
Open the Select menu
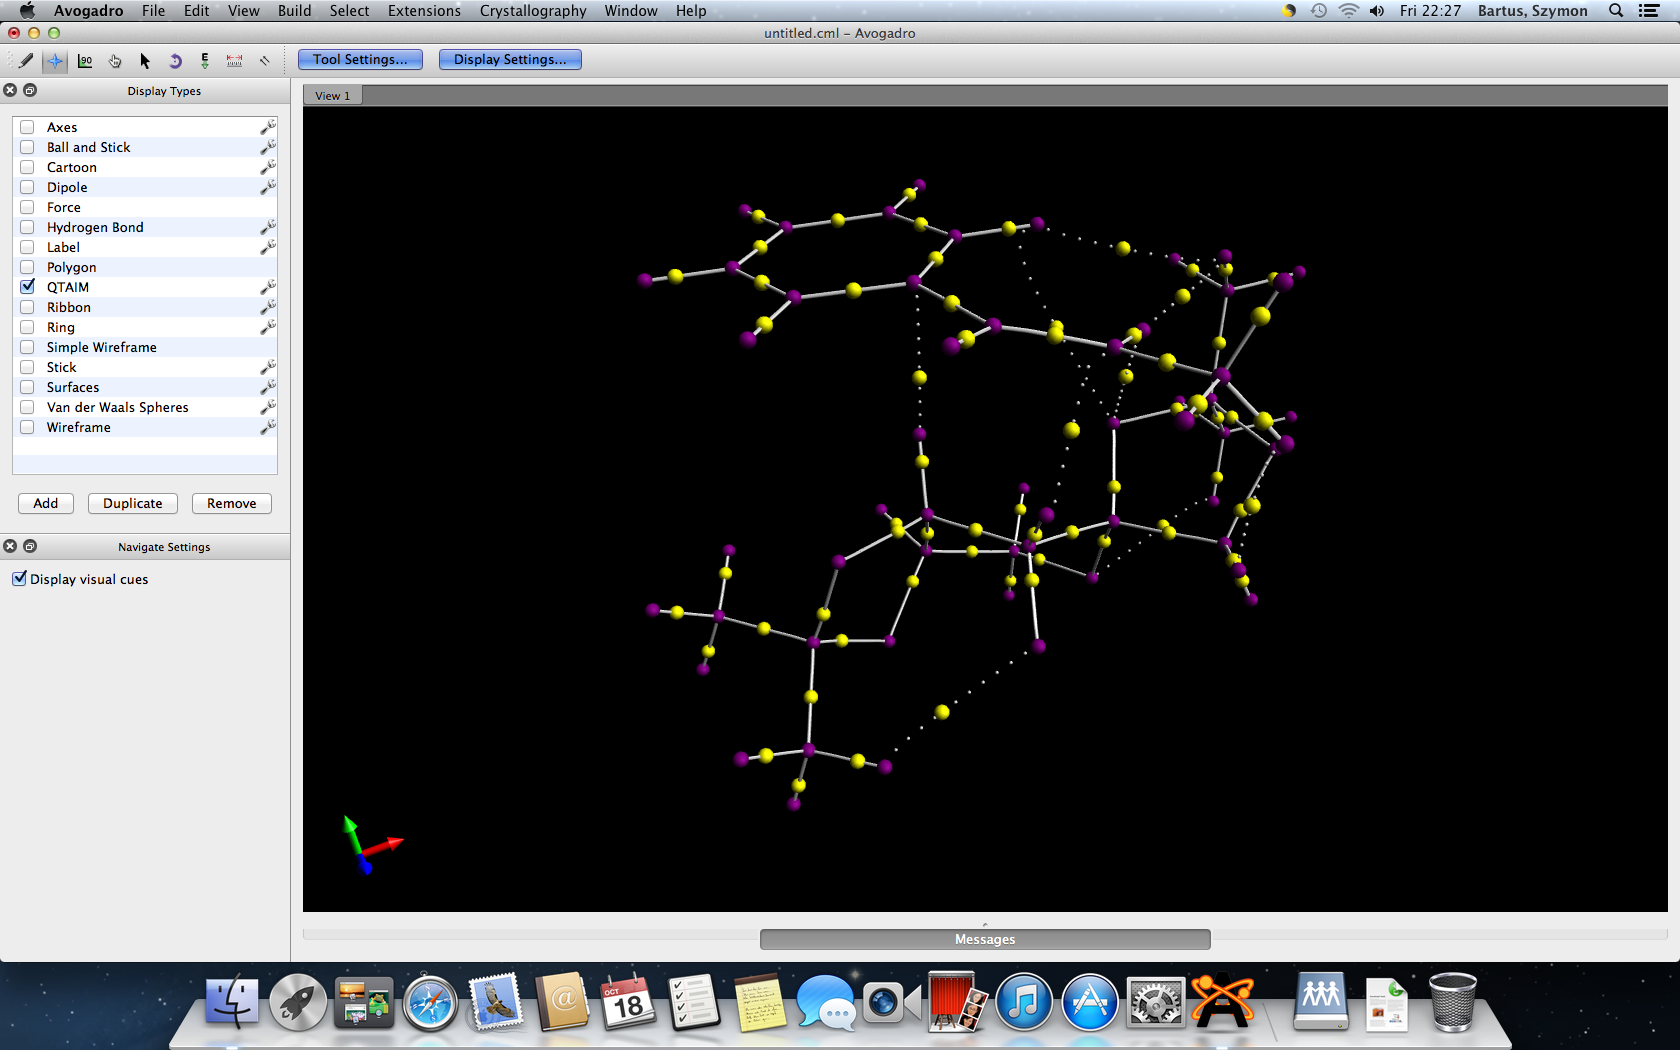(349, 11)
